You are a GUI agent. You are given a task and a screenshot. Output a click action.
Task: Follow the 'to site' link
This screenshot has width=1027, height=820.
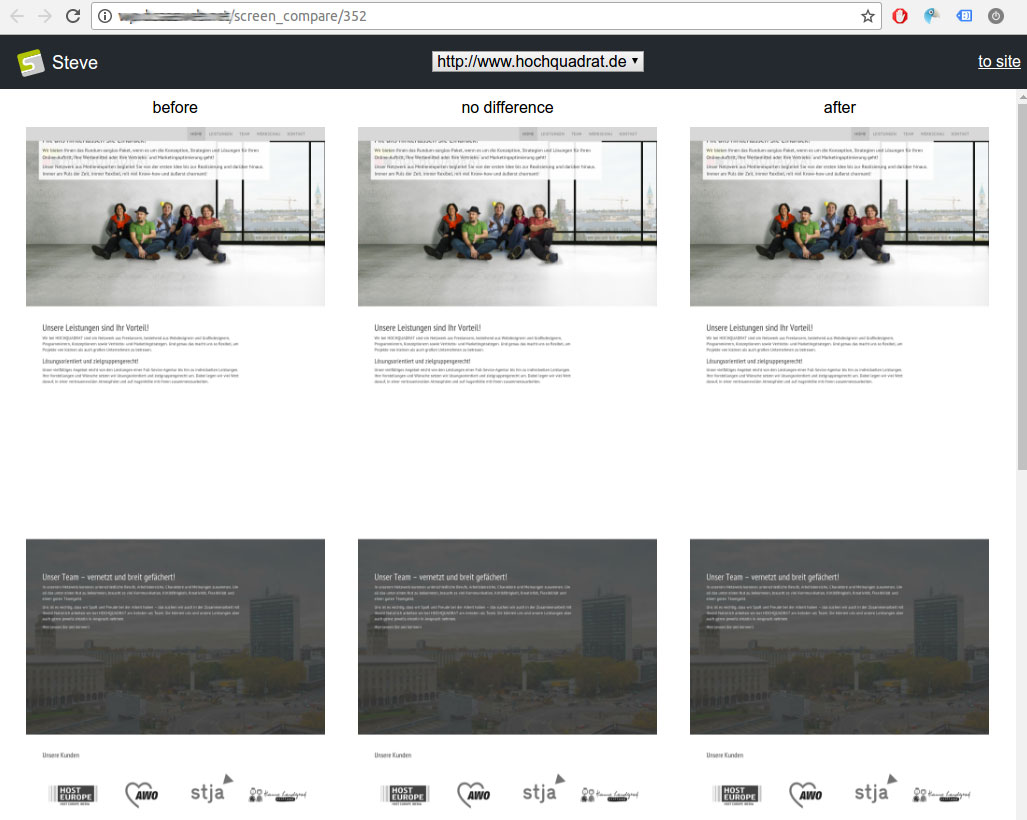coord(999,62)
